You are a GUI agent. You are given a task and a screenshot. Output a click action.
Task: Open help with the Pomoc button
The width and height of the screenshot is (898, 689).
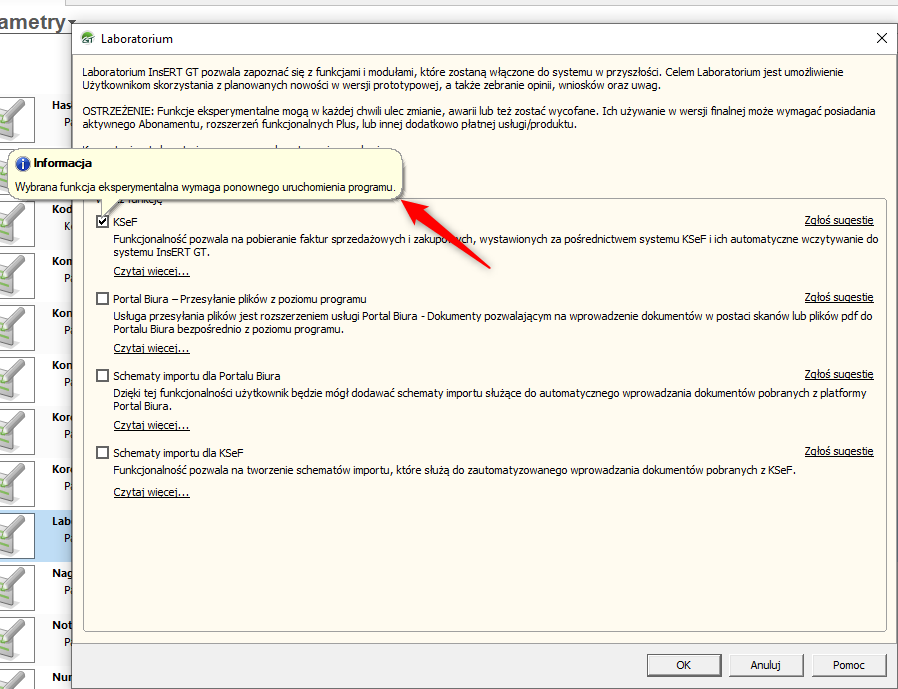pos(849,665)
